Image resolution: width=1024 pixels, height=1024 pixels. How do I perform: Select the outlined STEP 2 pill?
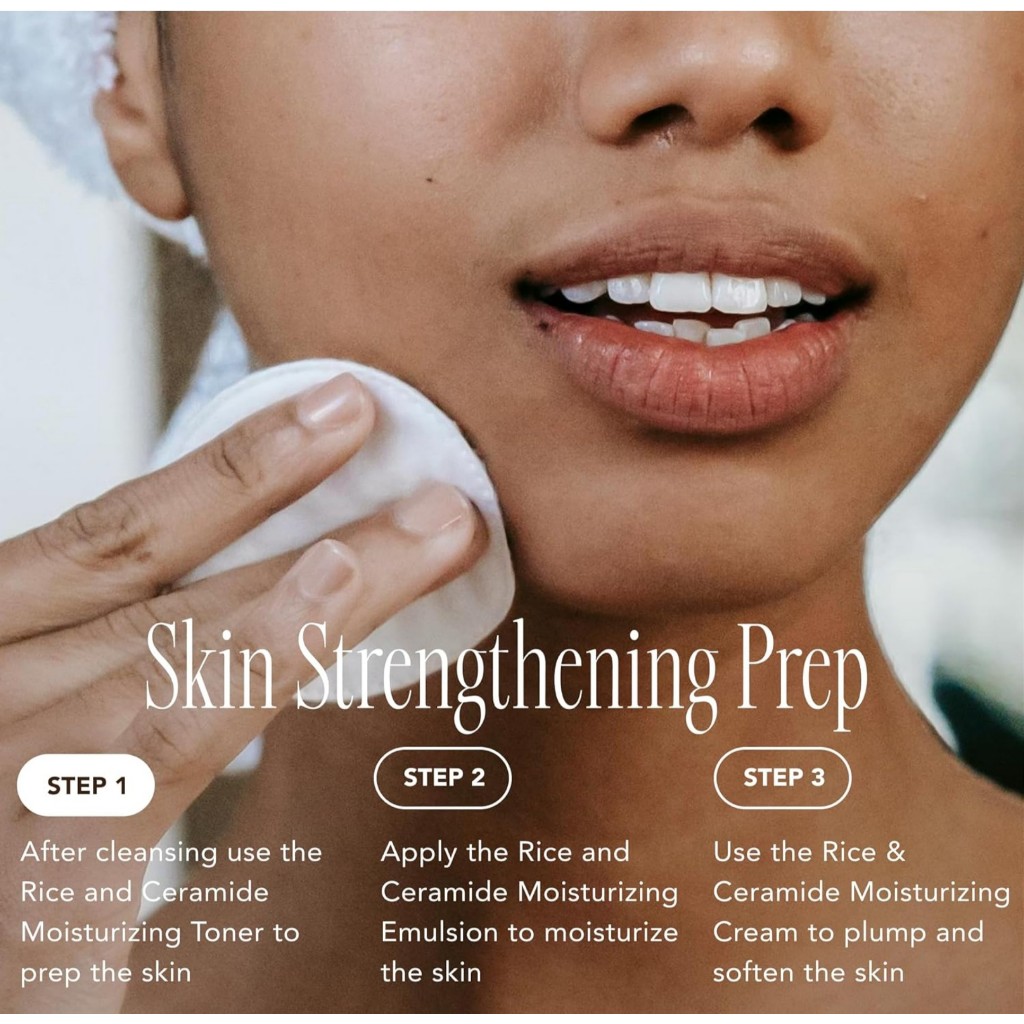(443, 778)
